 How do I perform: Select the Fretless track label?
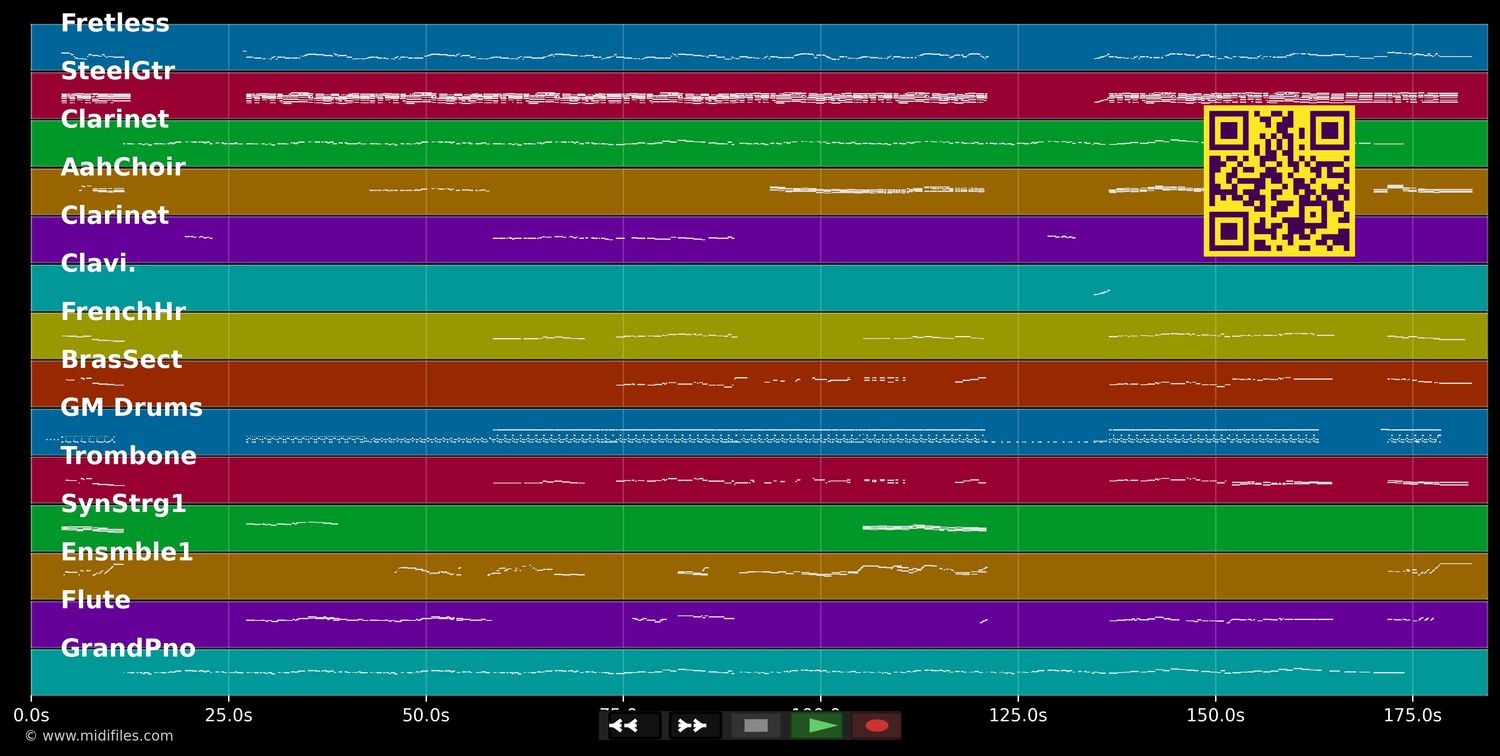[x=115, y=23]
